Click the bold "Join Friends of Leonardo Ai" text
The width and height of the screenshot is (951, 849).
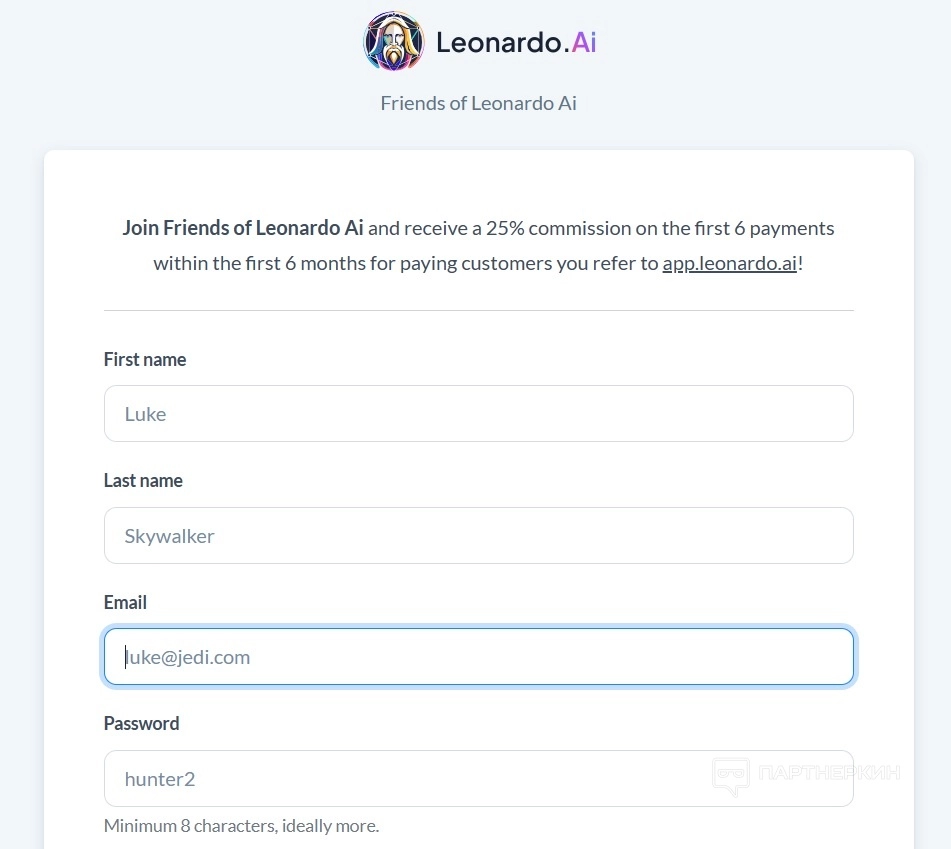click(243, 228)
